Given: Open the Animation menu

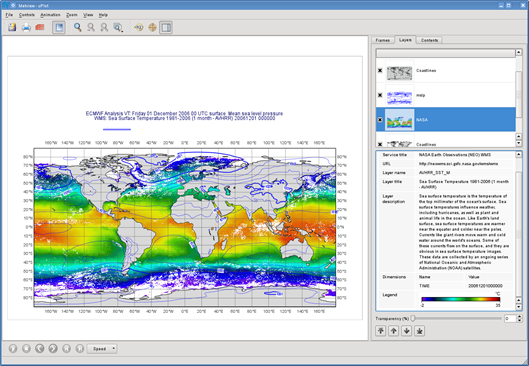Looking at the screenshot, I should [x=50, y=15].
